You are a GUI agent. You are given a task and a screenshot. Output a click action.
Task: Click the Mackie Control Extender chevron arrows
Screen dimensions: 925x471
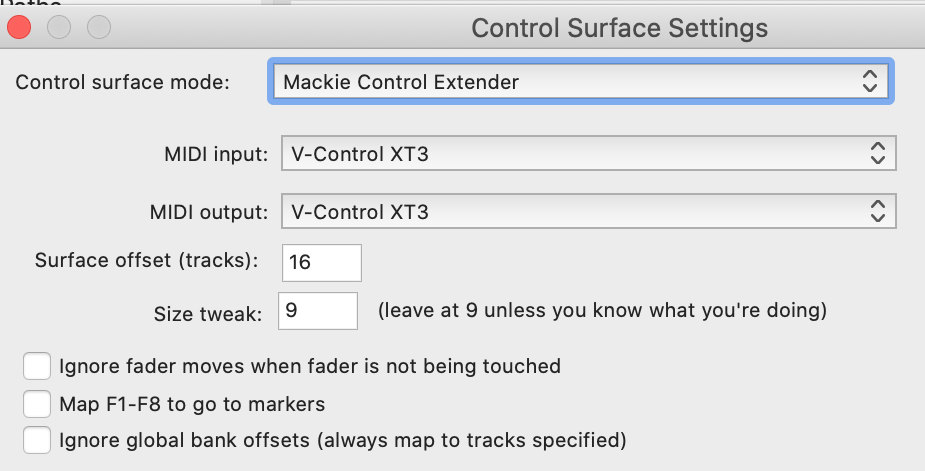(869, 82)
